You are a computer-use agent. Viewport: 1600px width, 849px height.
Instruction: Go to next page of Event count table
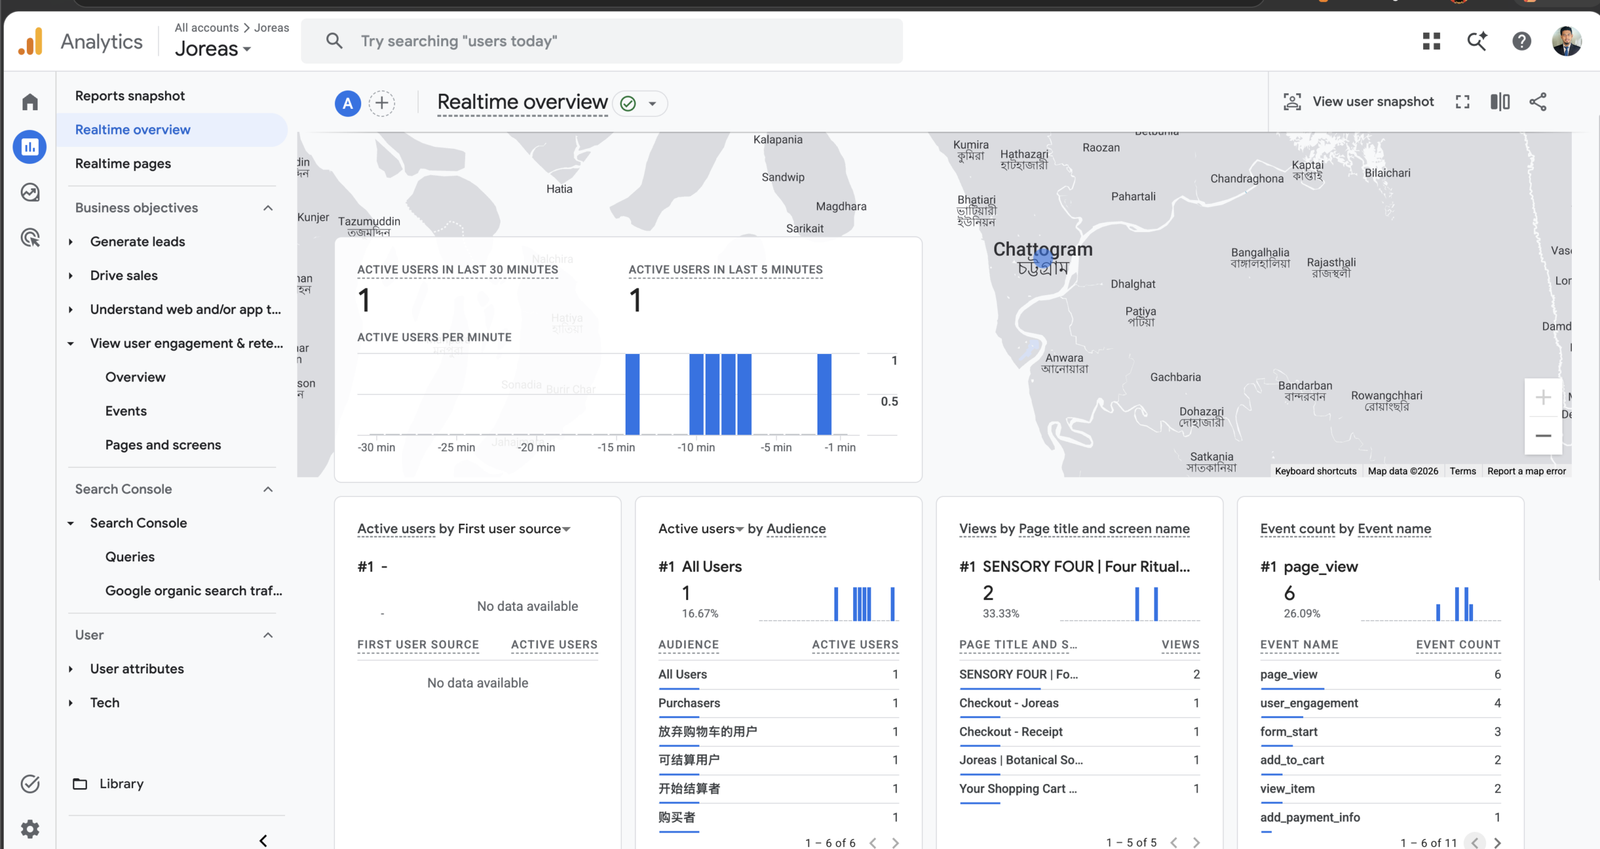point(1497,843)
